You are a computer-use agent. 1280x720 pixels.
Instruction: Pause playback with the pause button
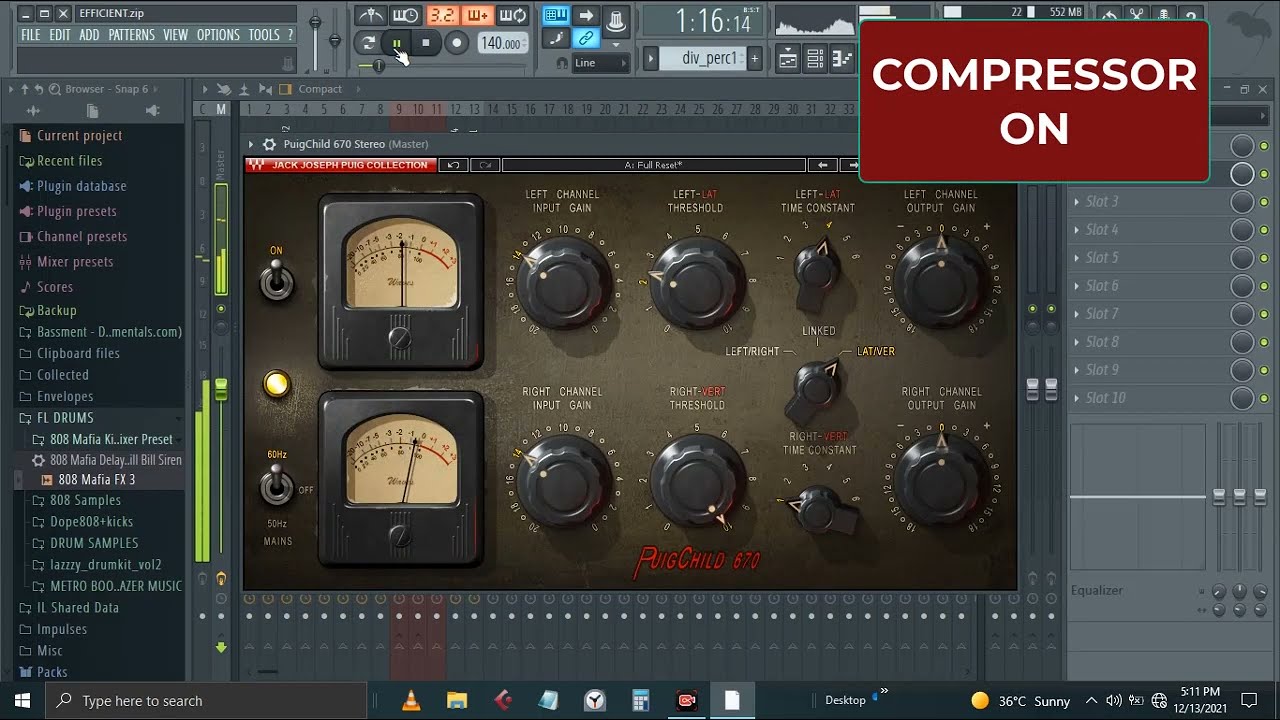click(397, 43)
